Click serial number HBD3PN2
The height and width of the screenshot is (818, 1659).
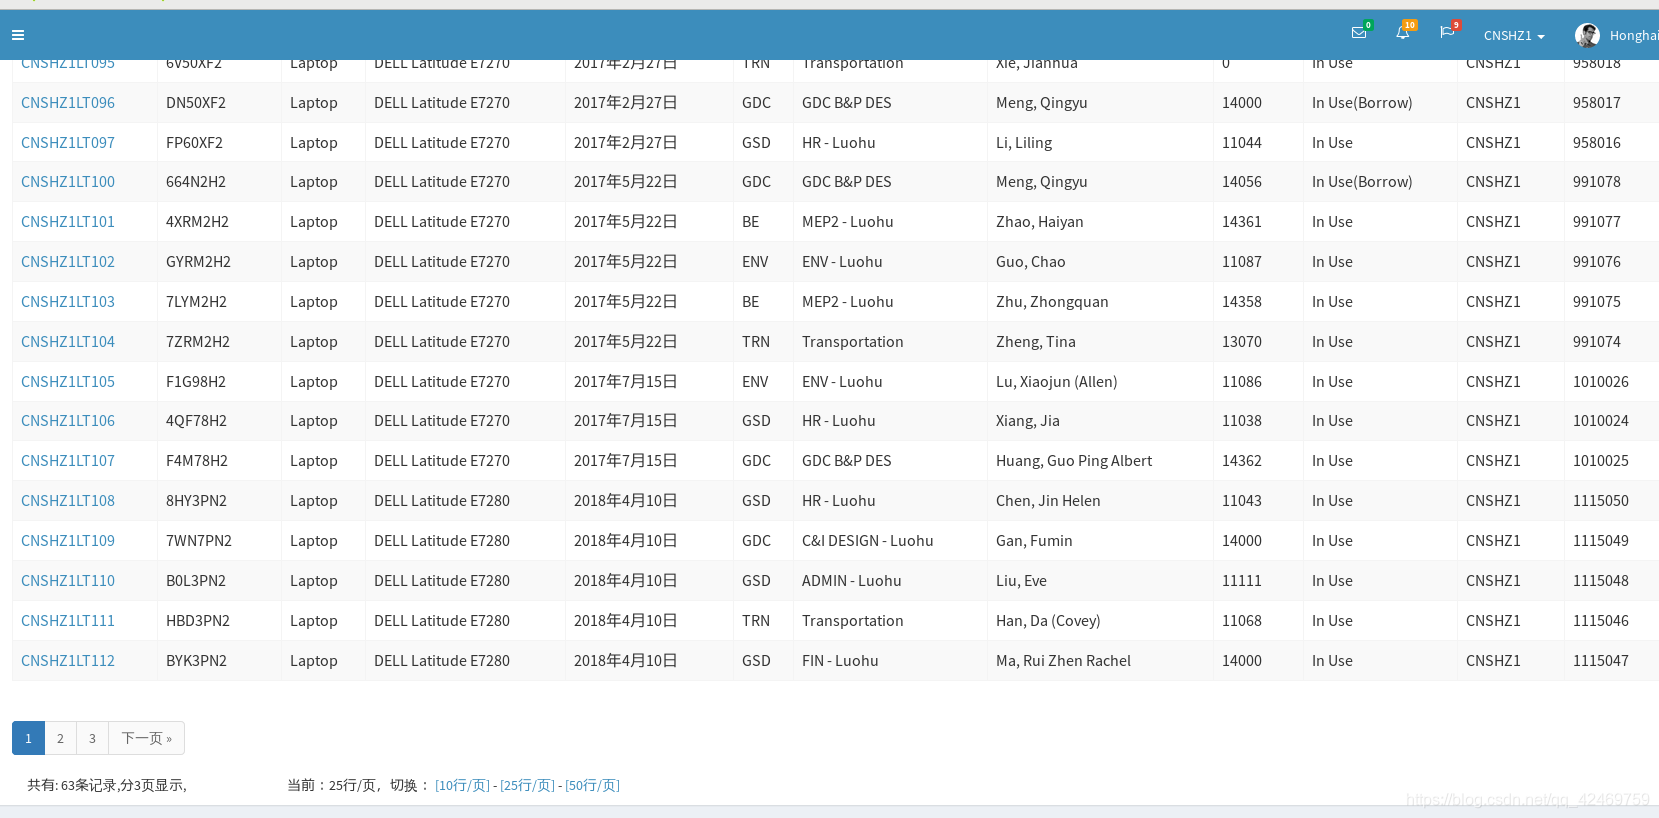[x=198, y=621]
